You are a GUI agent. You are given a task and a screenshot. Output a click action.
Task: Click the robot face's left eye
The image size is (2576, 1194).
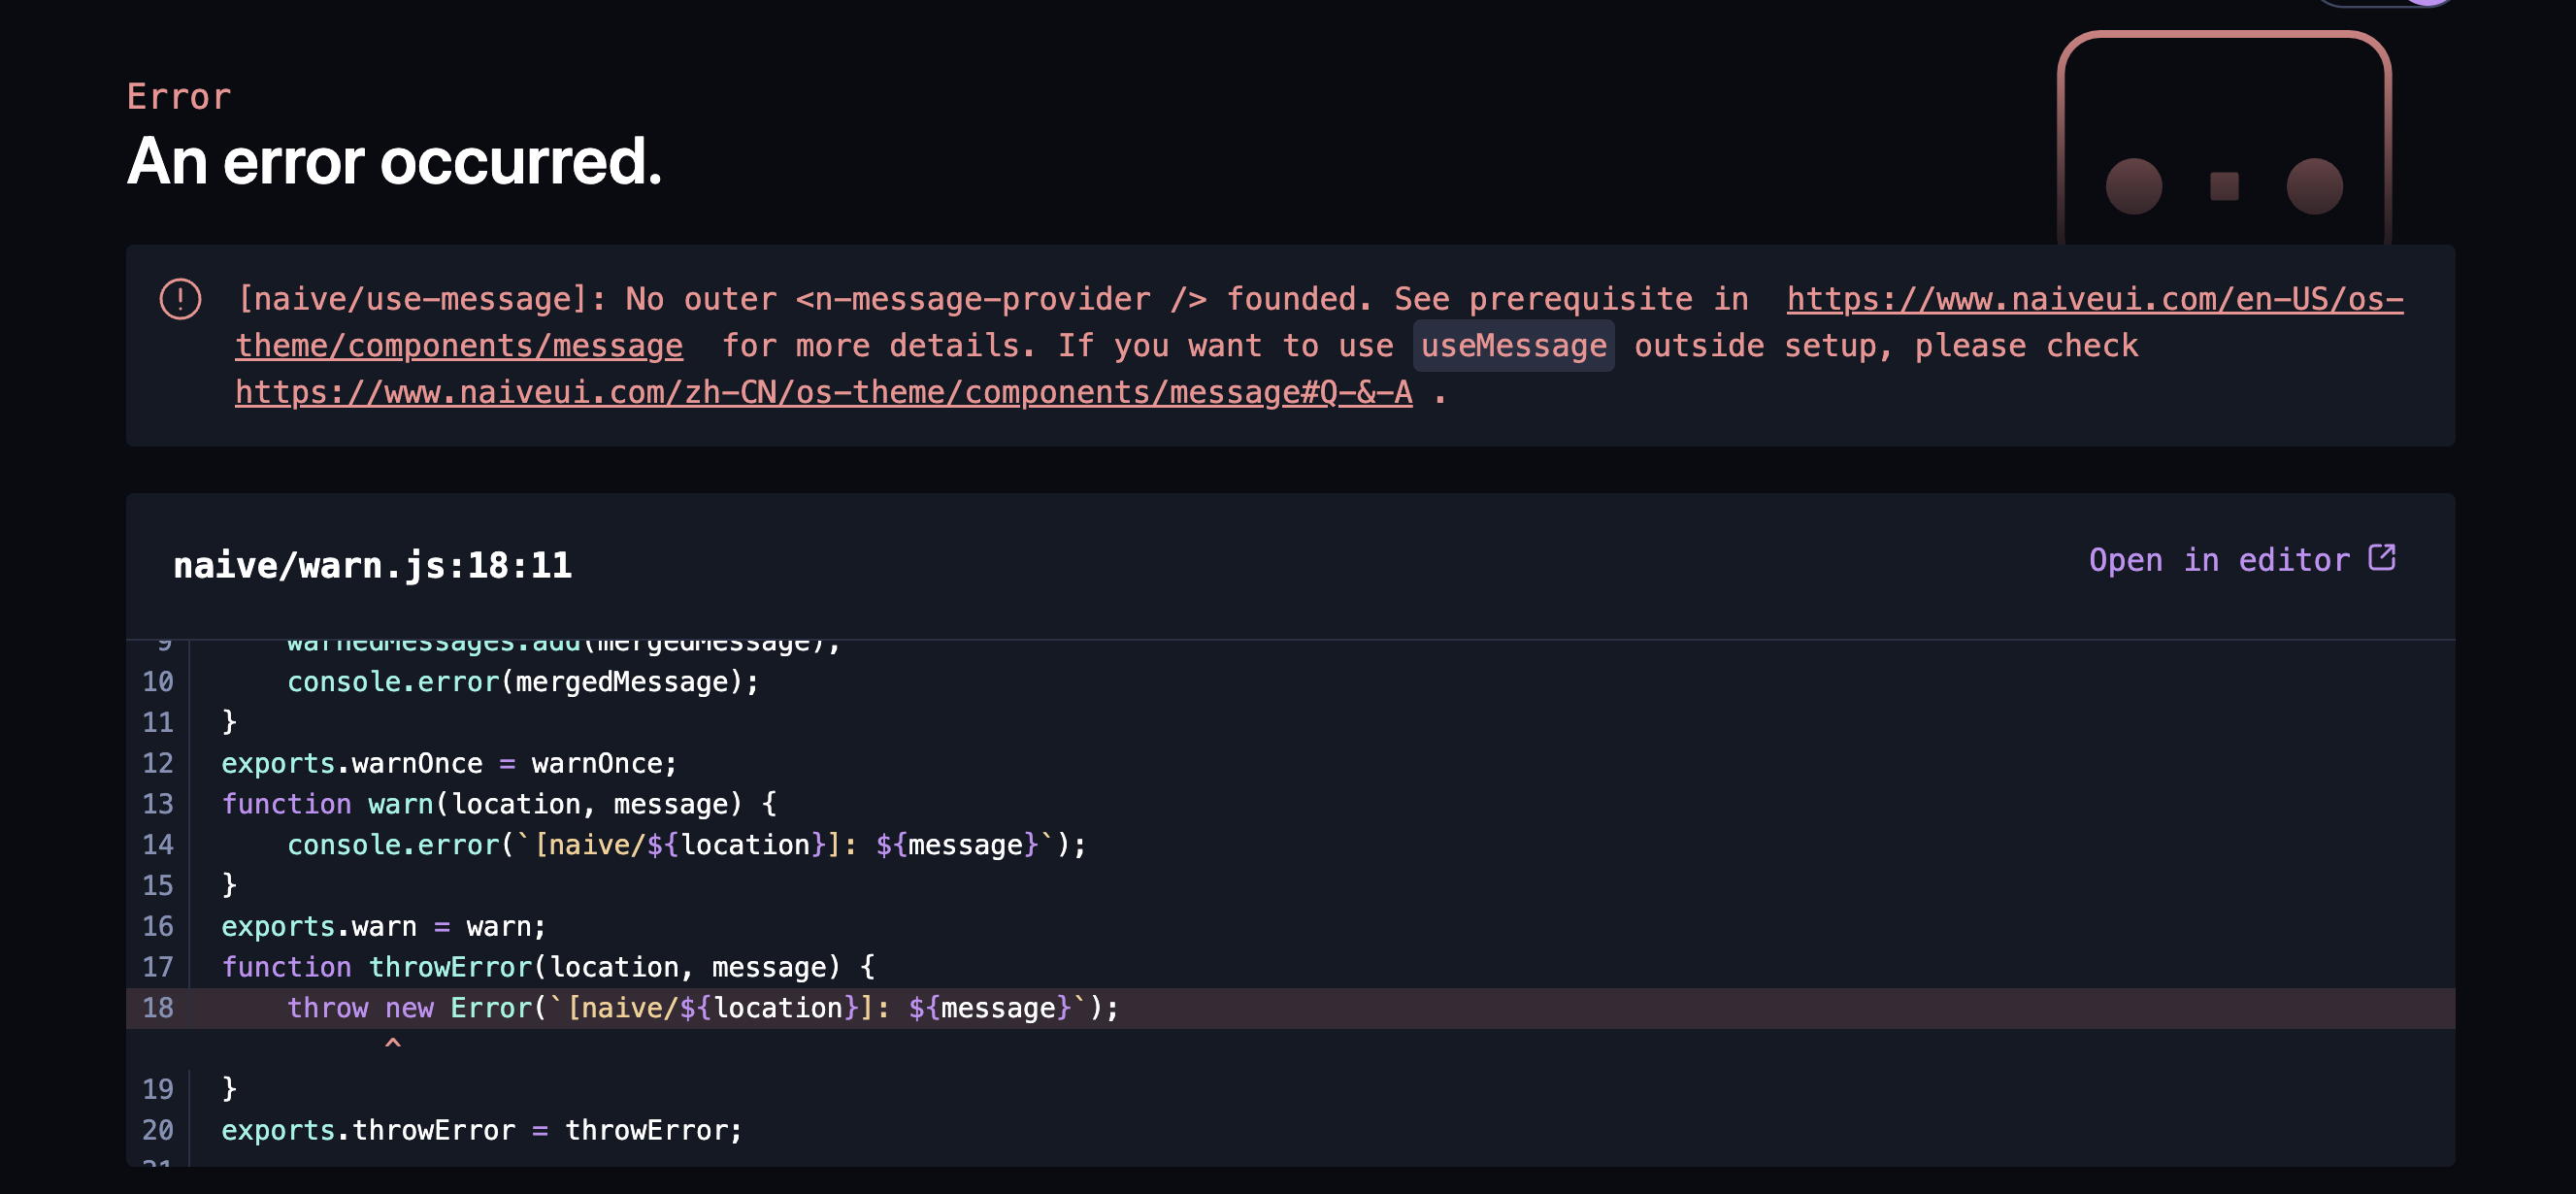[2133, 186]
